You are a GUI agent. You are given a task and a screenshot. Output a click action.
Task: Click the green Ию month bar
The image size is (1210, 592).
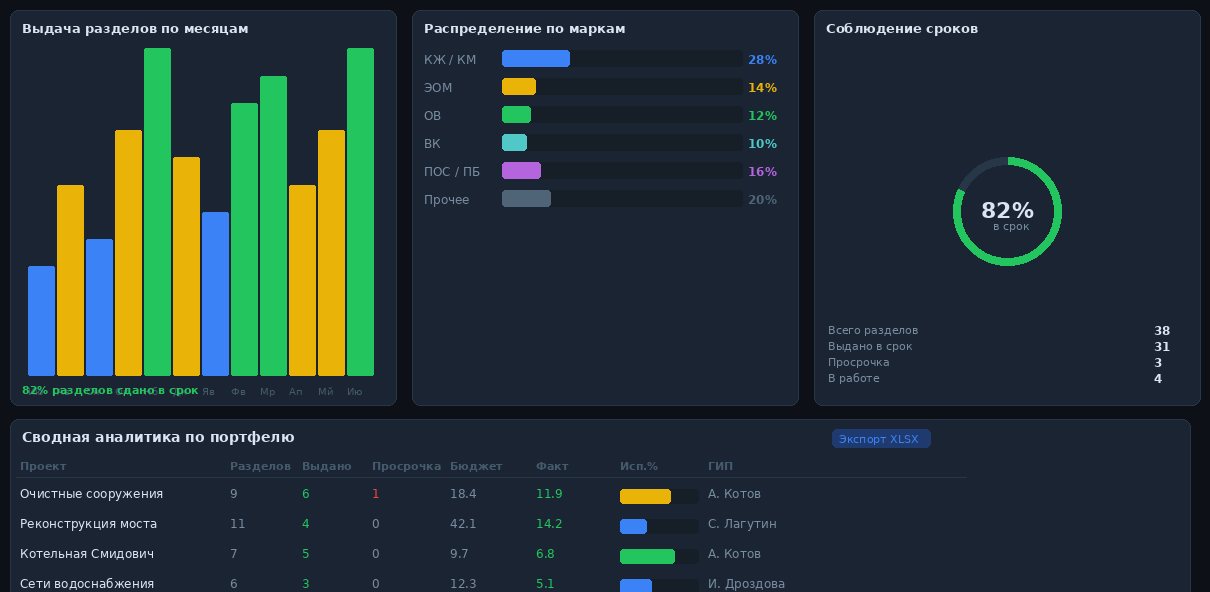pos(360,212)
